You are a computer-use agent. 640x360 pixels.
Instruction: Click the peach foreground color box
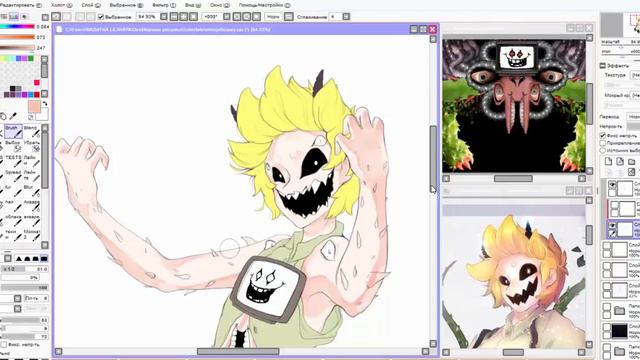pyautogui.click(x=34, y=107)
